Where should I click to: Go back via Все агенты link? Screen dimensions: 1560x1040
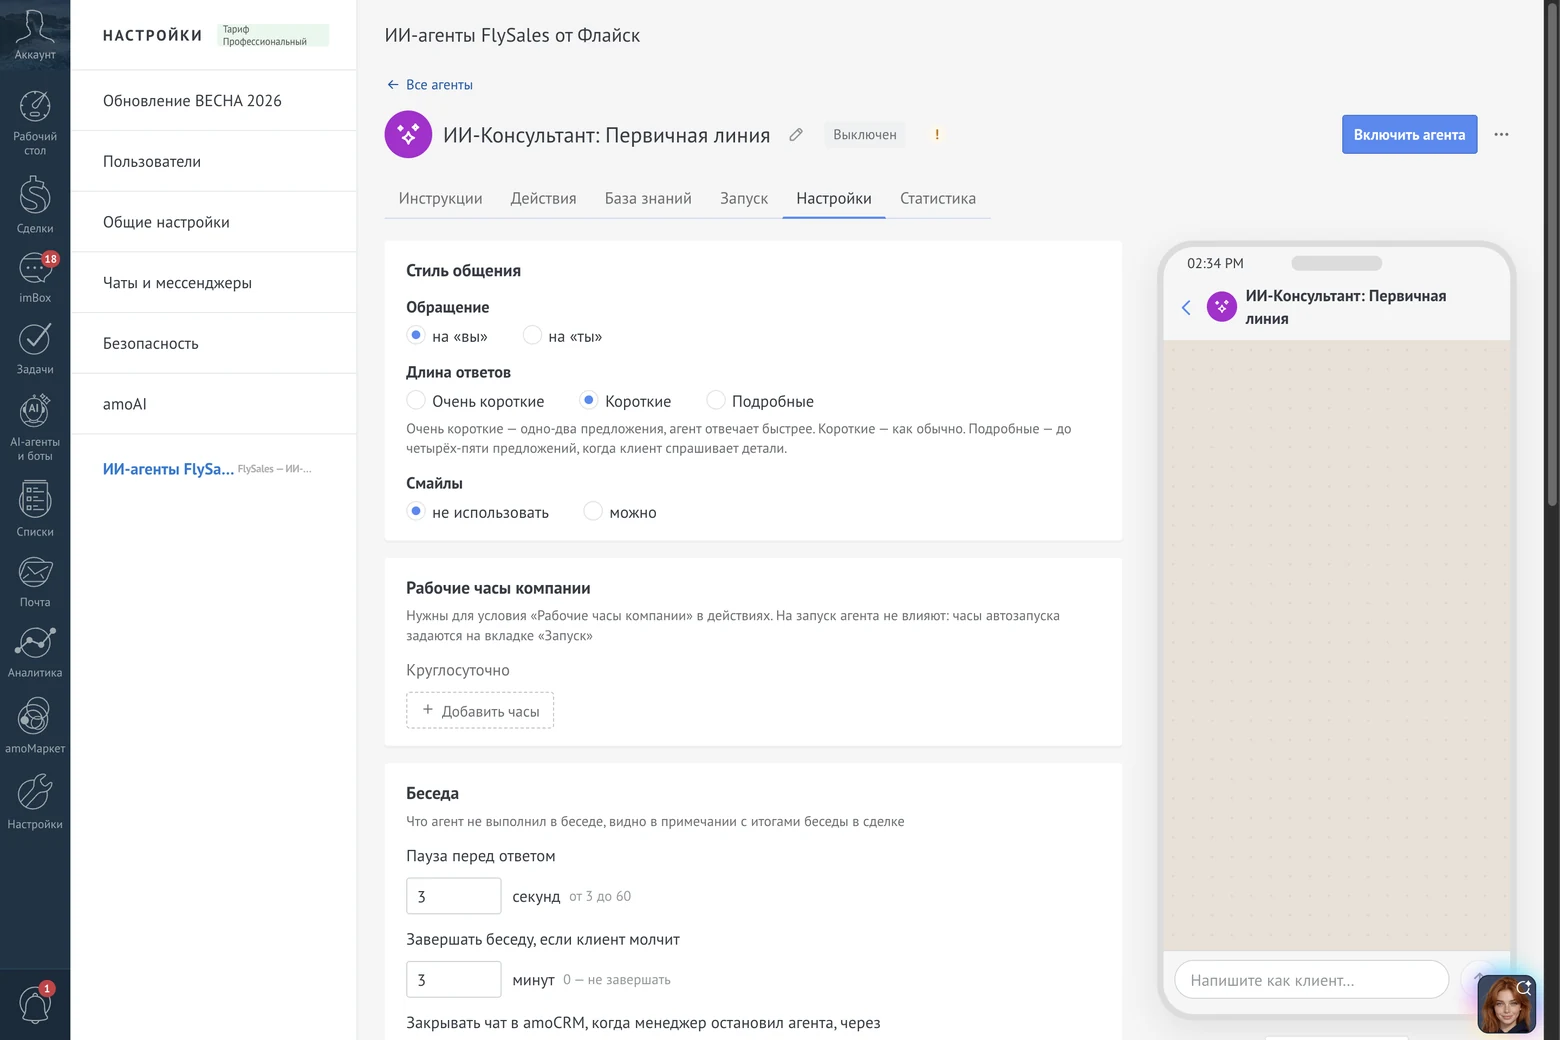[430, 85]
